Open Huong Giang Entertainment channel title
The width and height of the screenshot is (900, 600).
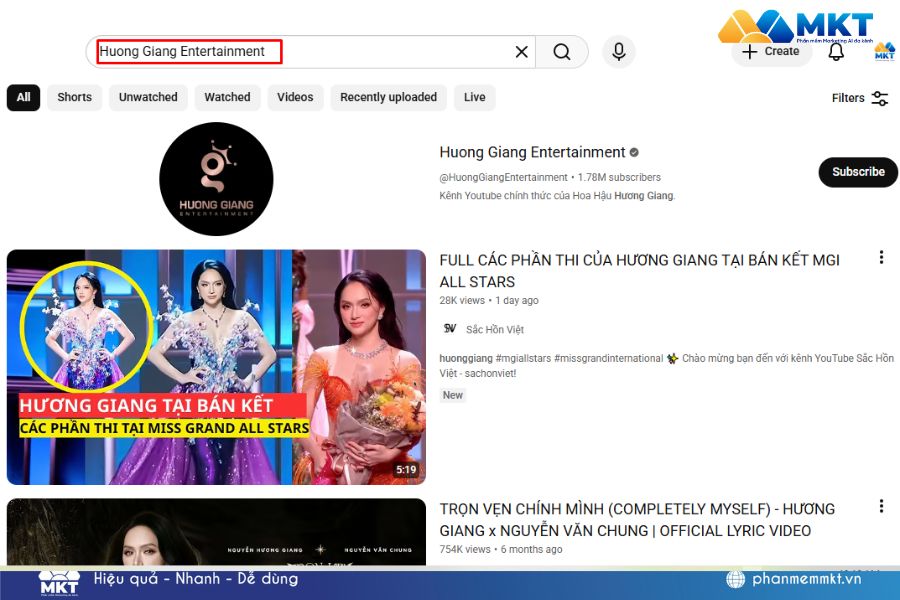[532, 152]
